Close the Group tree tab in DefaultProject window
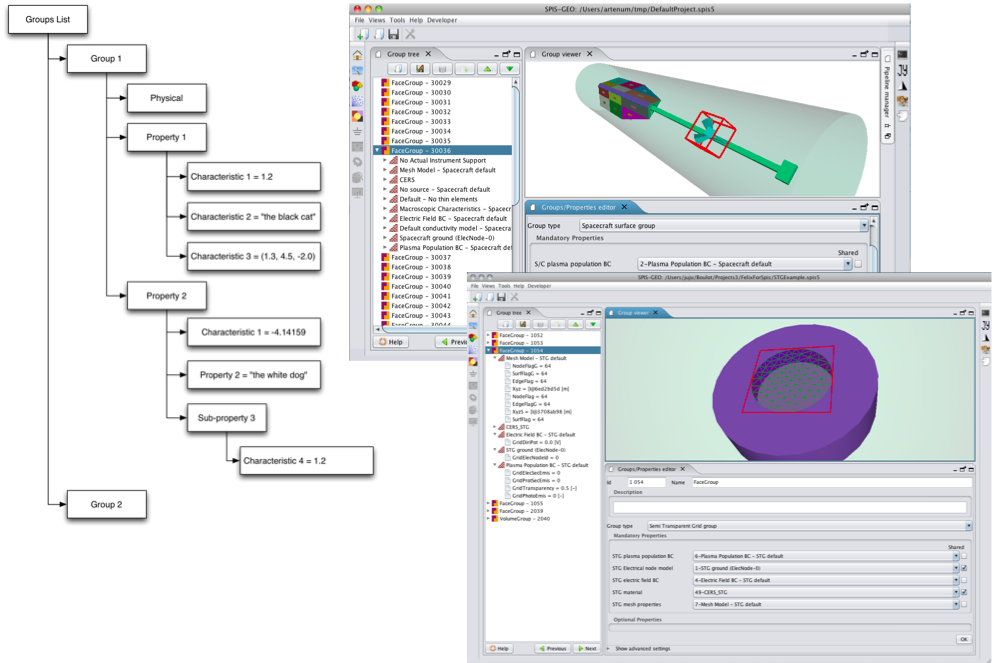 429,54
